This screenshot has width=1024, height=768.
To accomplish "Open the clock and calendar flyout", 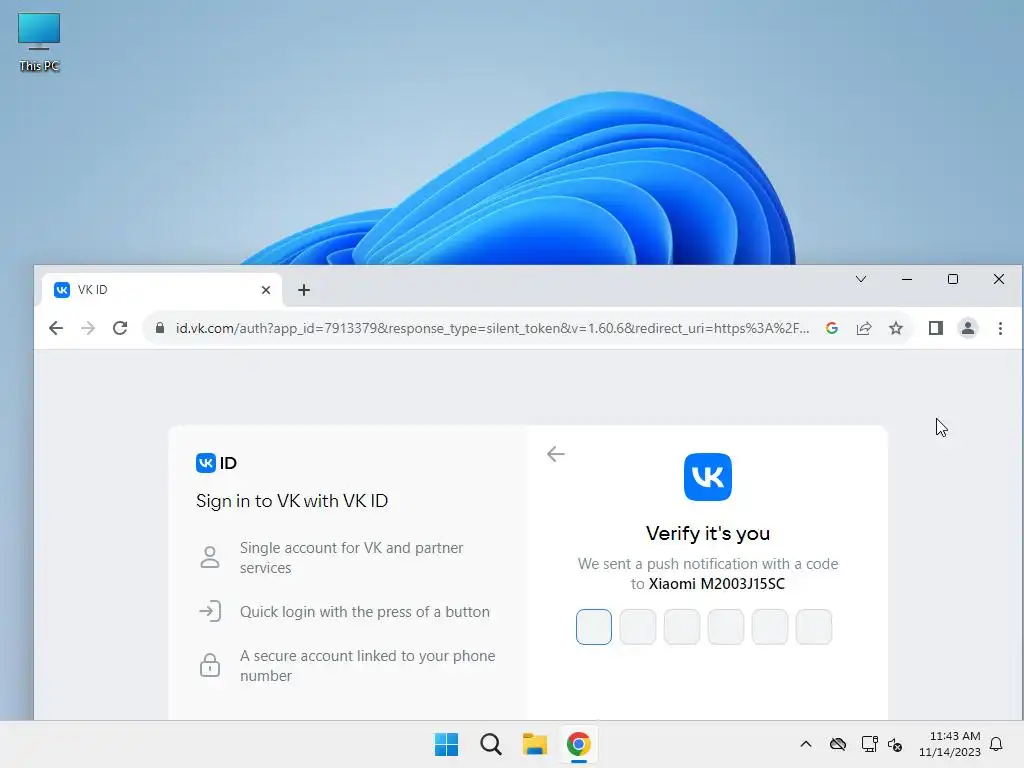I will click(x=950, y=744).
